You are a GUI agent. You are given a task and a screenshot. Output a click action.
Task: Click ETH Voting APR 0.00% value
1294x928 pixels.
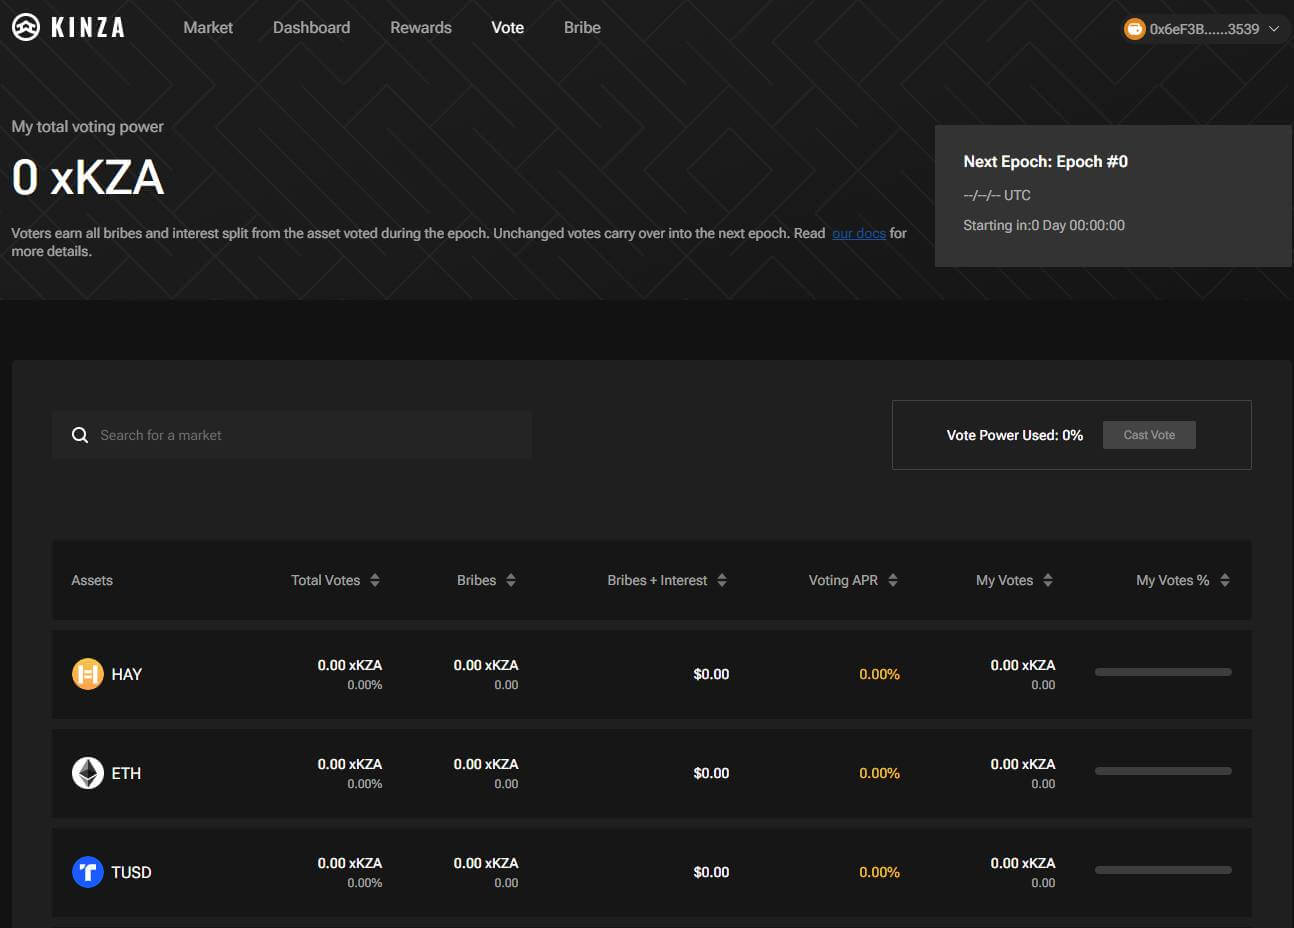click(x=879, y=773)
